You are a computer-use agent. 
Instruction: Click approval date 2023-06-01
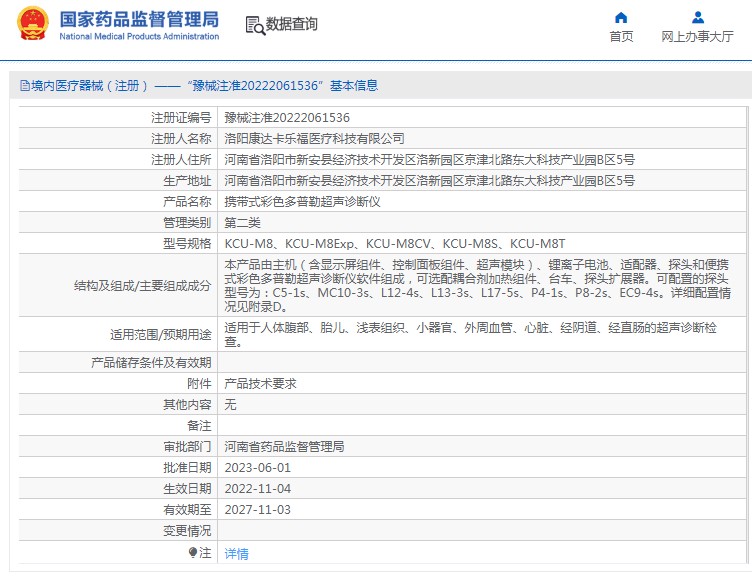click(258, 468)
